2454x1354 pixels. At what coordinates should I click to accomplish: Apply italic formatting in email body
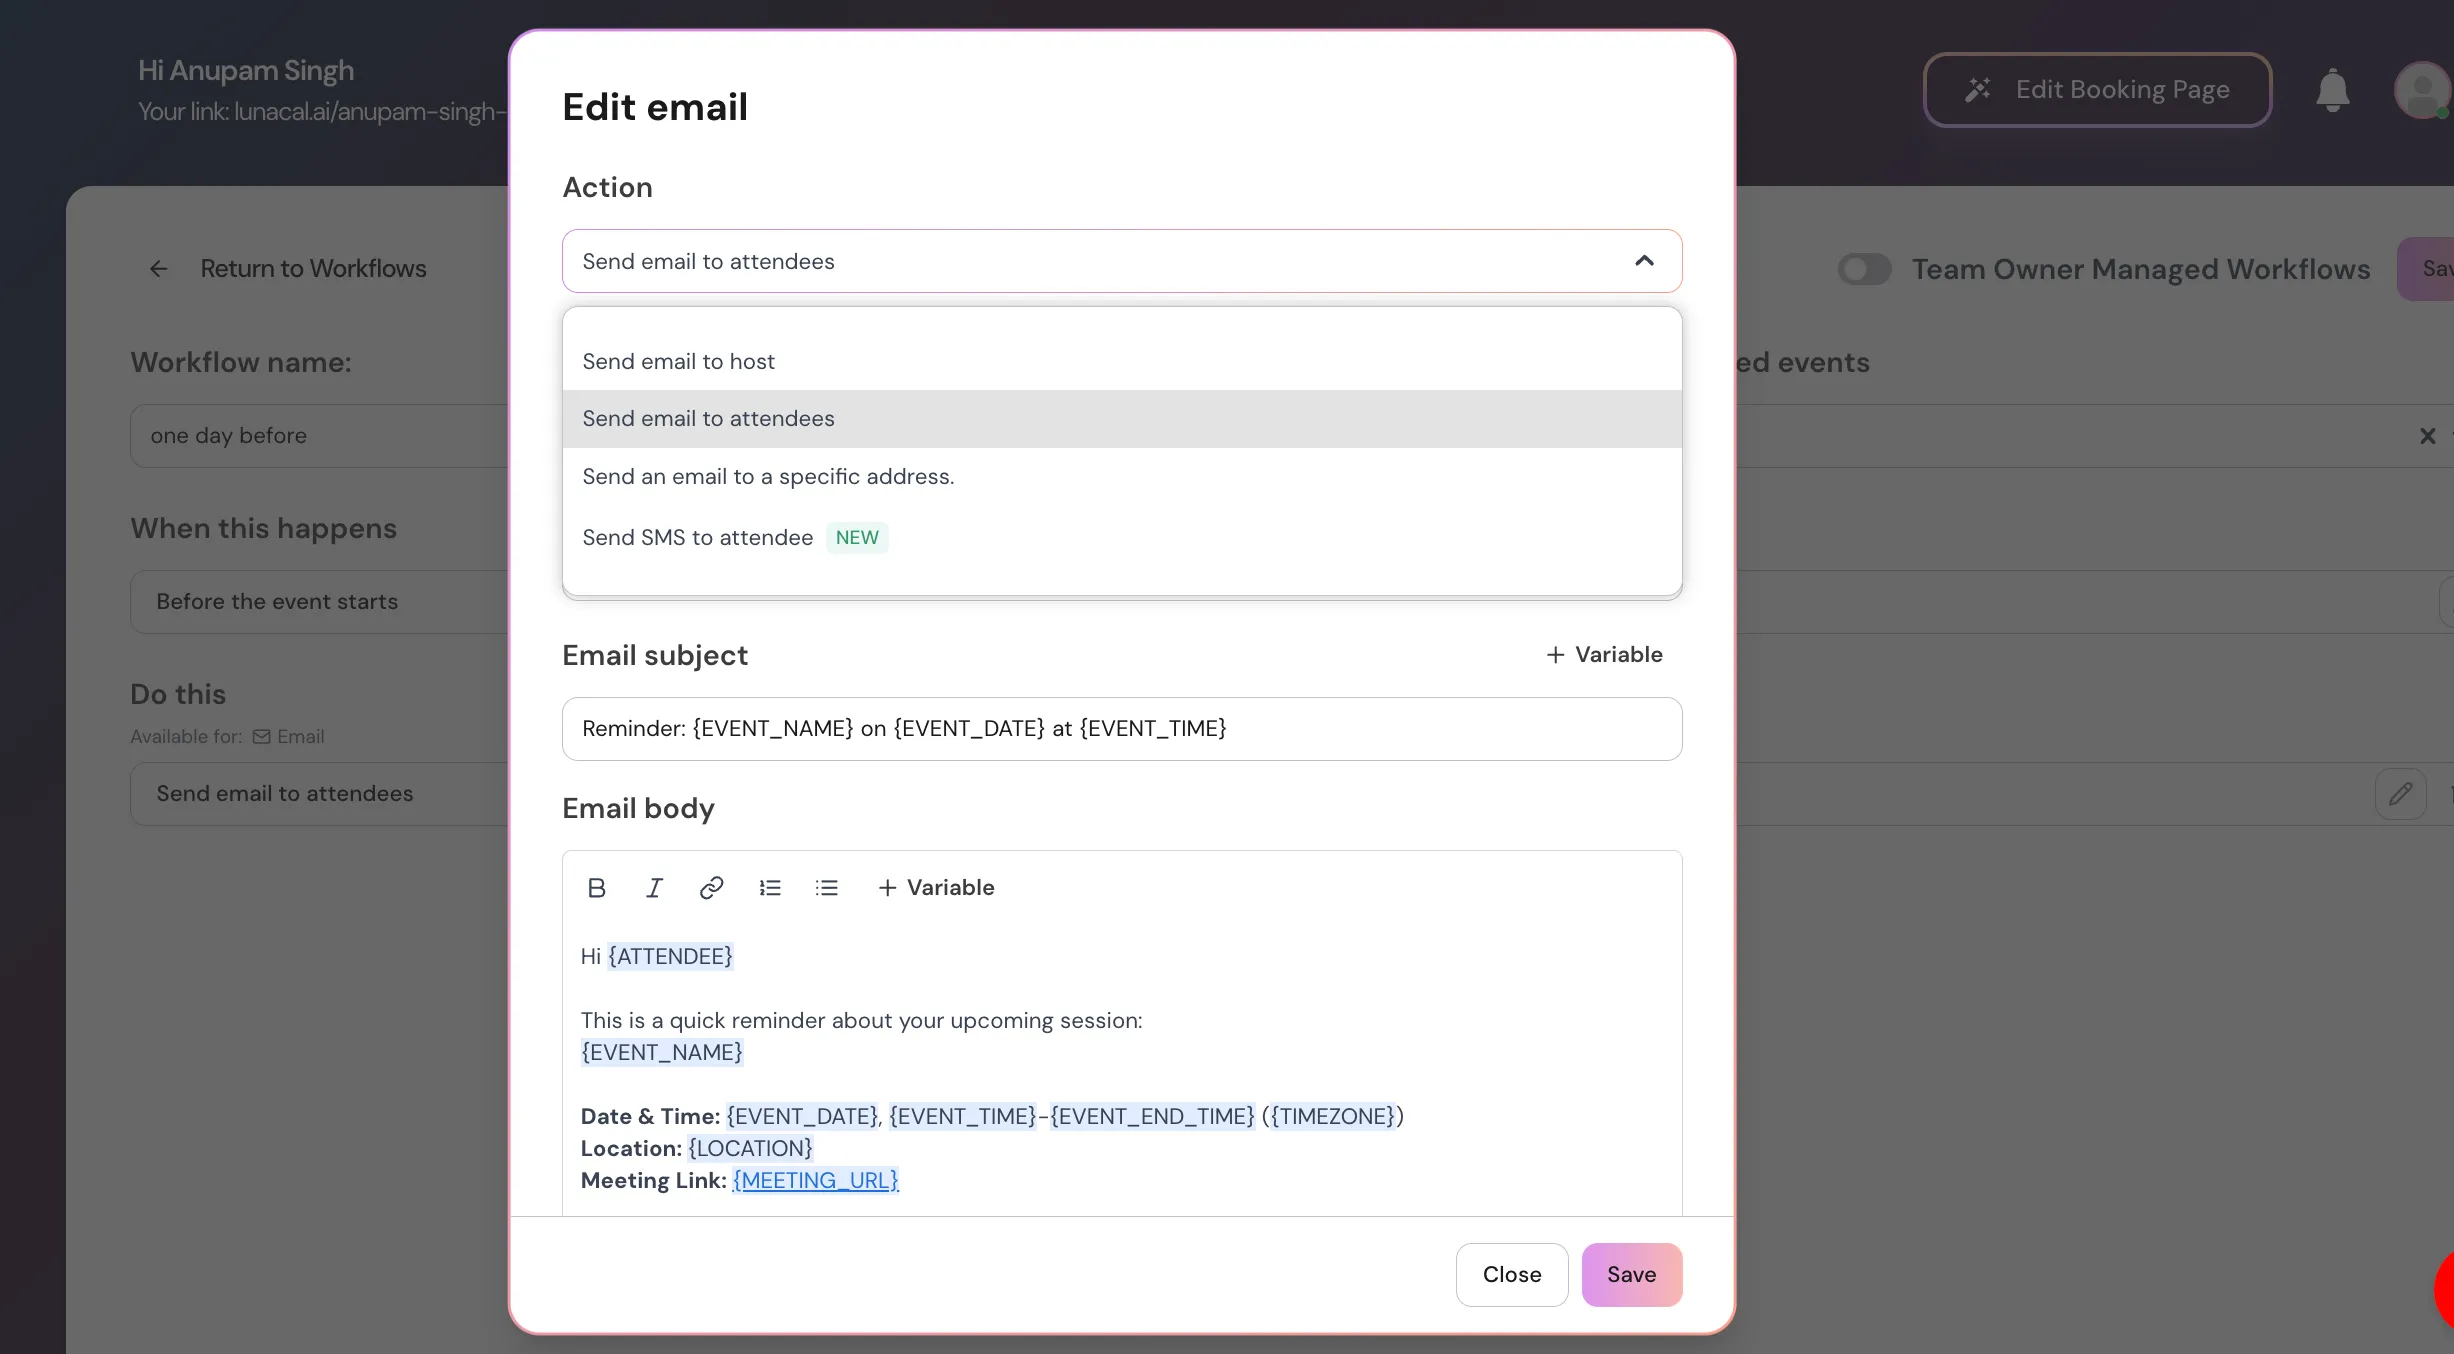coord(654,888)
